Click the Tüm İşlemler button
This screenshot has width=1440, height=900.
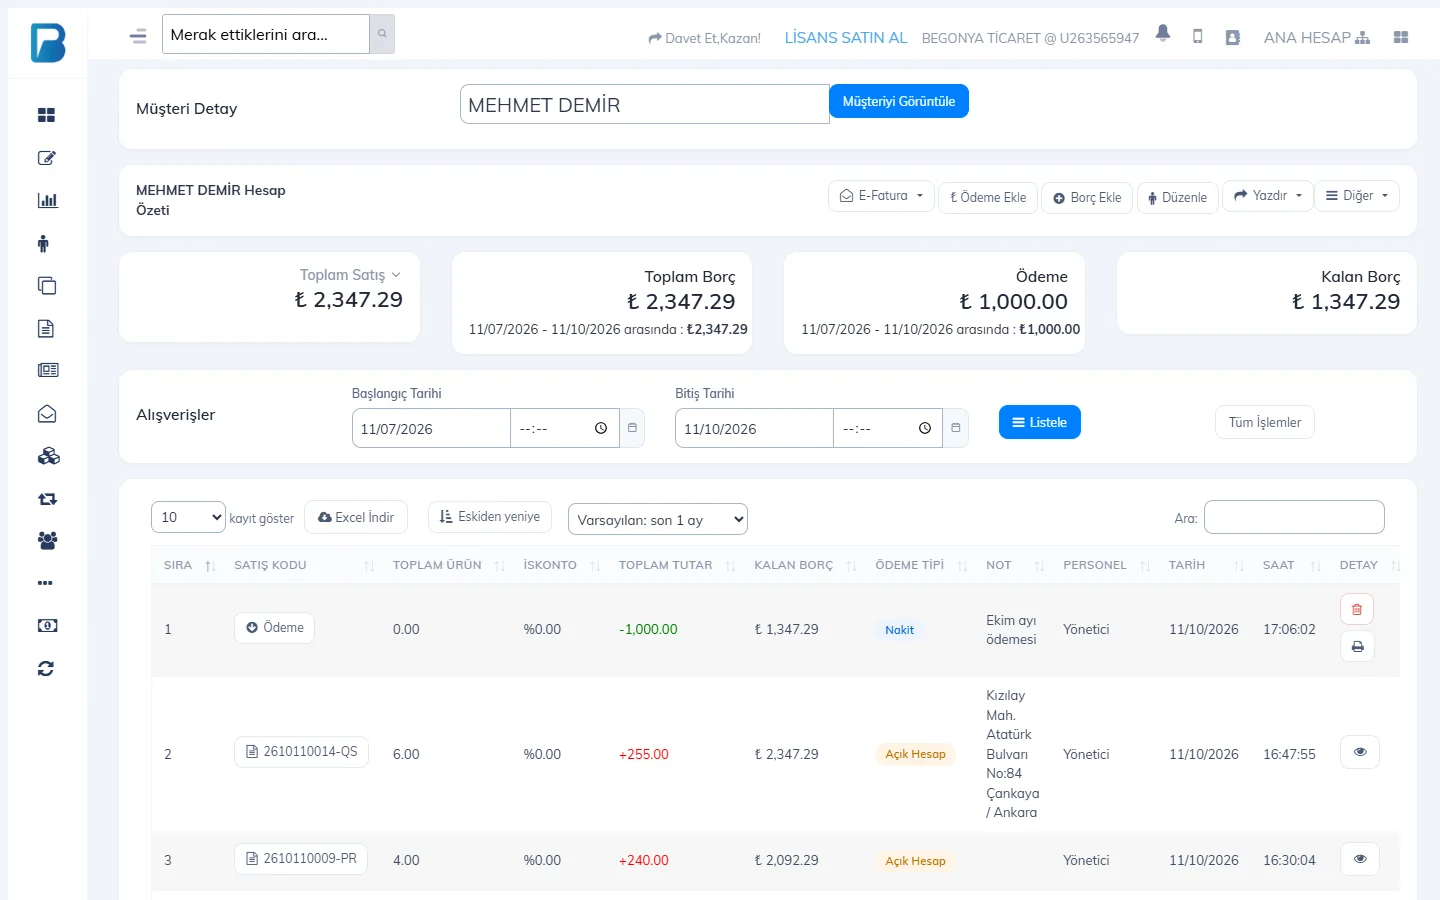click(x=1265, y=422)
